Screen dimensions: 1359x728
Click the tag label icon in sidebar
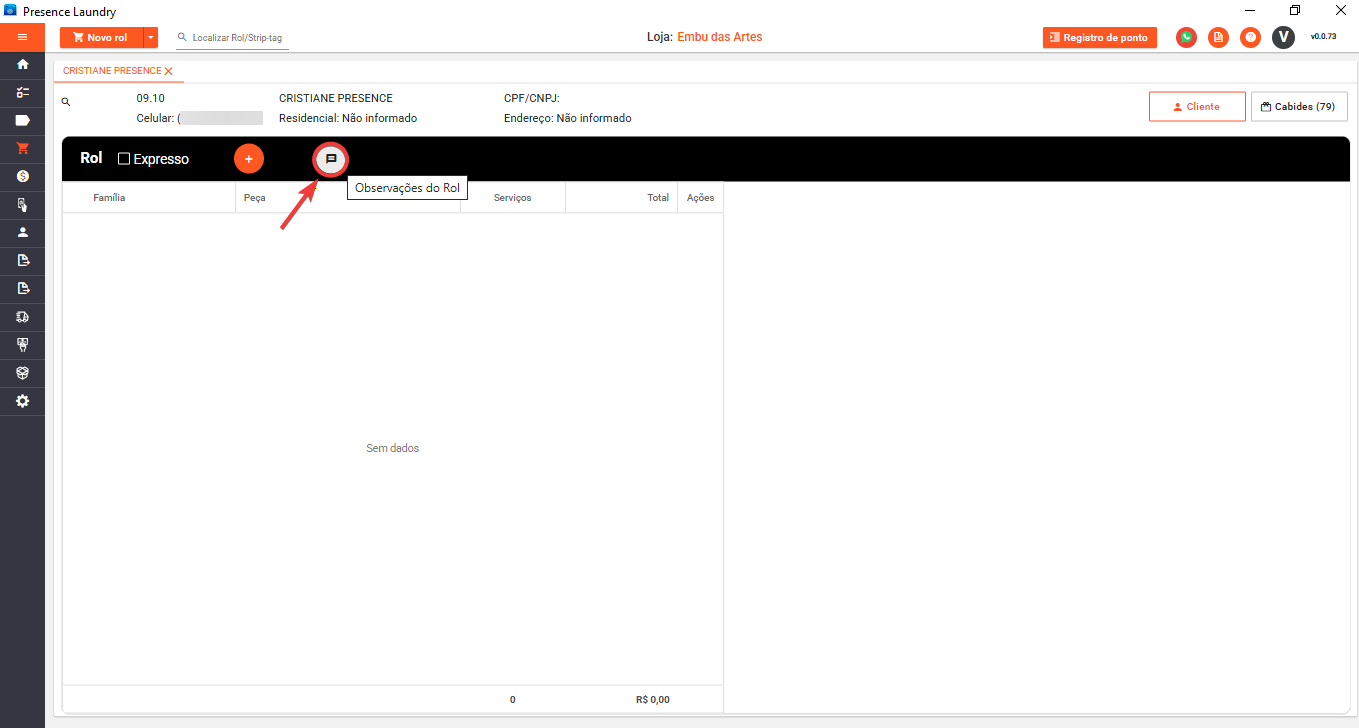pos(22,120)
